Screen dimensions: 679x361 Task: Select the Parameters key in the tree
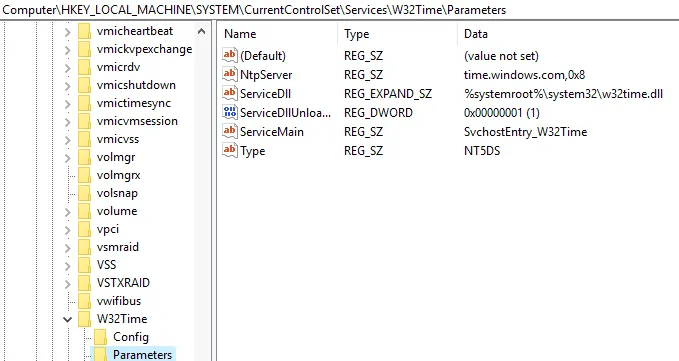[x=142, y=355]
